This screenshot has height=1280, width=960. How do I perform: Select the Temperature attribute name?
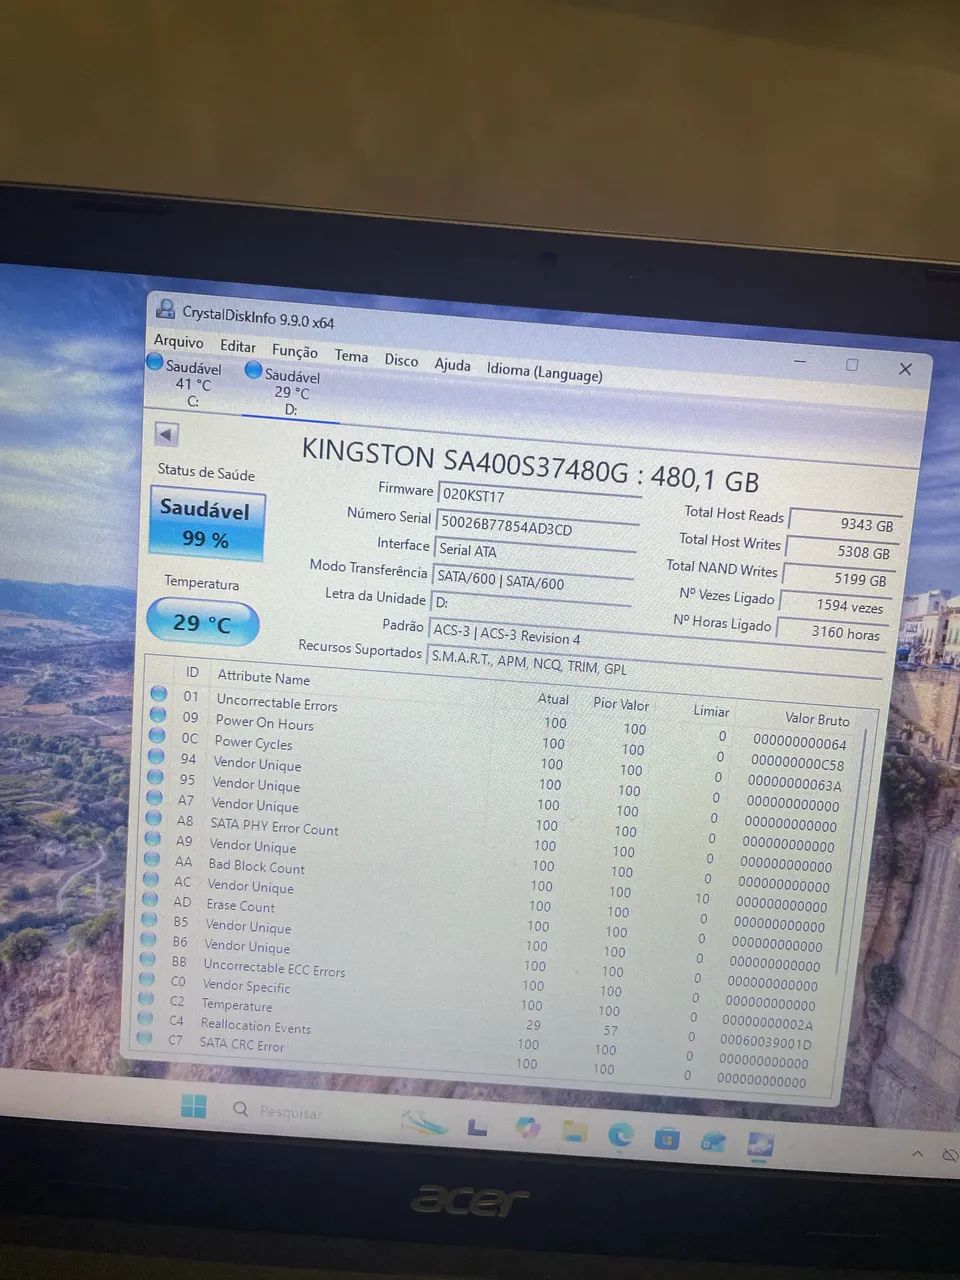pyautogui.click(x=237, y=1005)
